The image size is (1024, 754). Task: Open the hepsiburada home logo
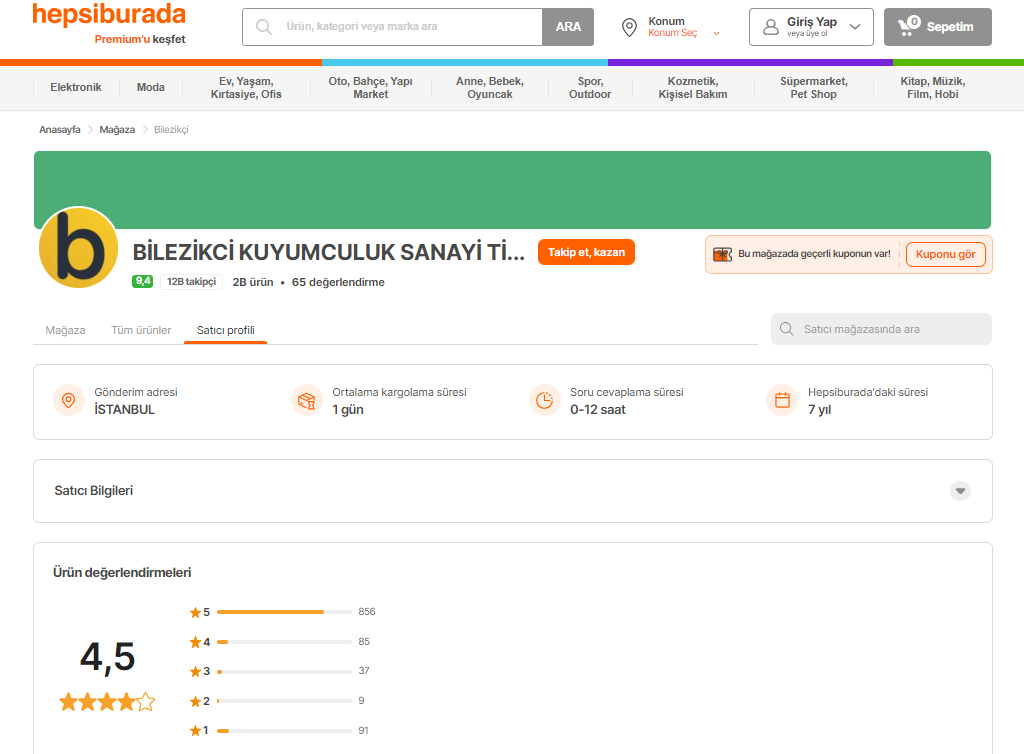[x=109, y=14]
